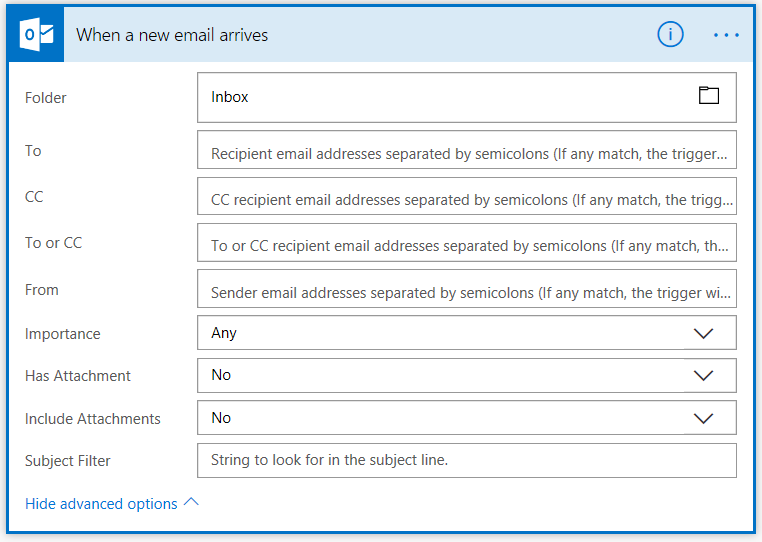
Task: Open the folder picker icon
Action: click(x=709, y=96)
